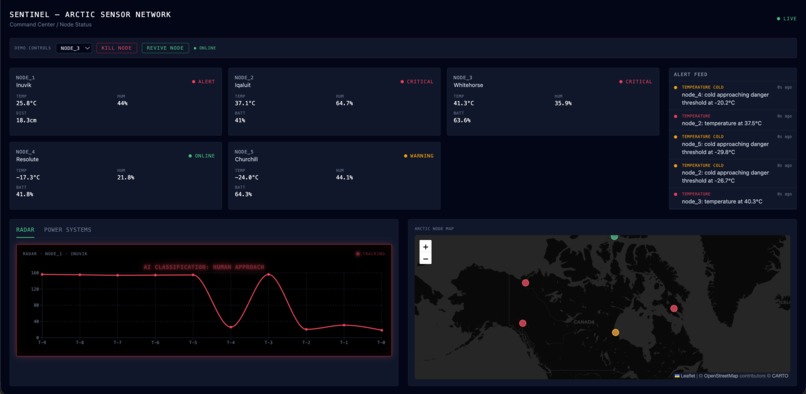Click WARNING status on Churchill card
Screen dimensions: 806x394
(x=418, y=155)
